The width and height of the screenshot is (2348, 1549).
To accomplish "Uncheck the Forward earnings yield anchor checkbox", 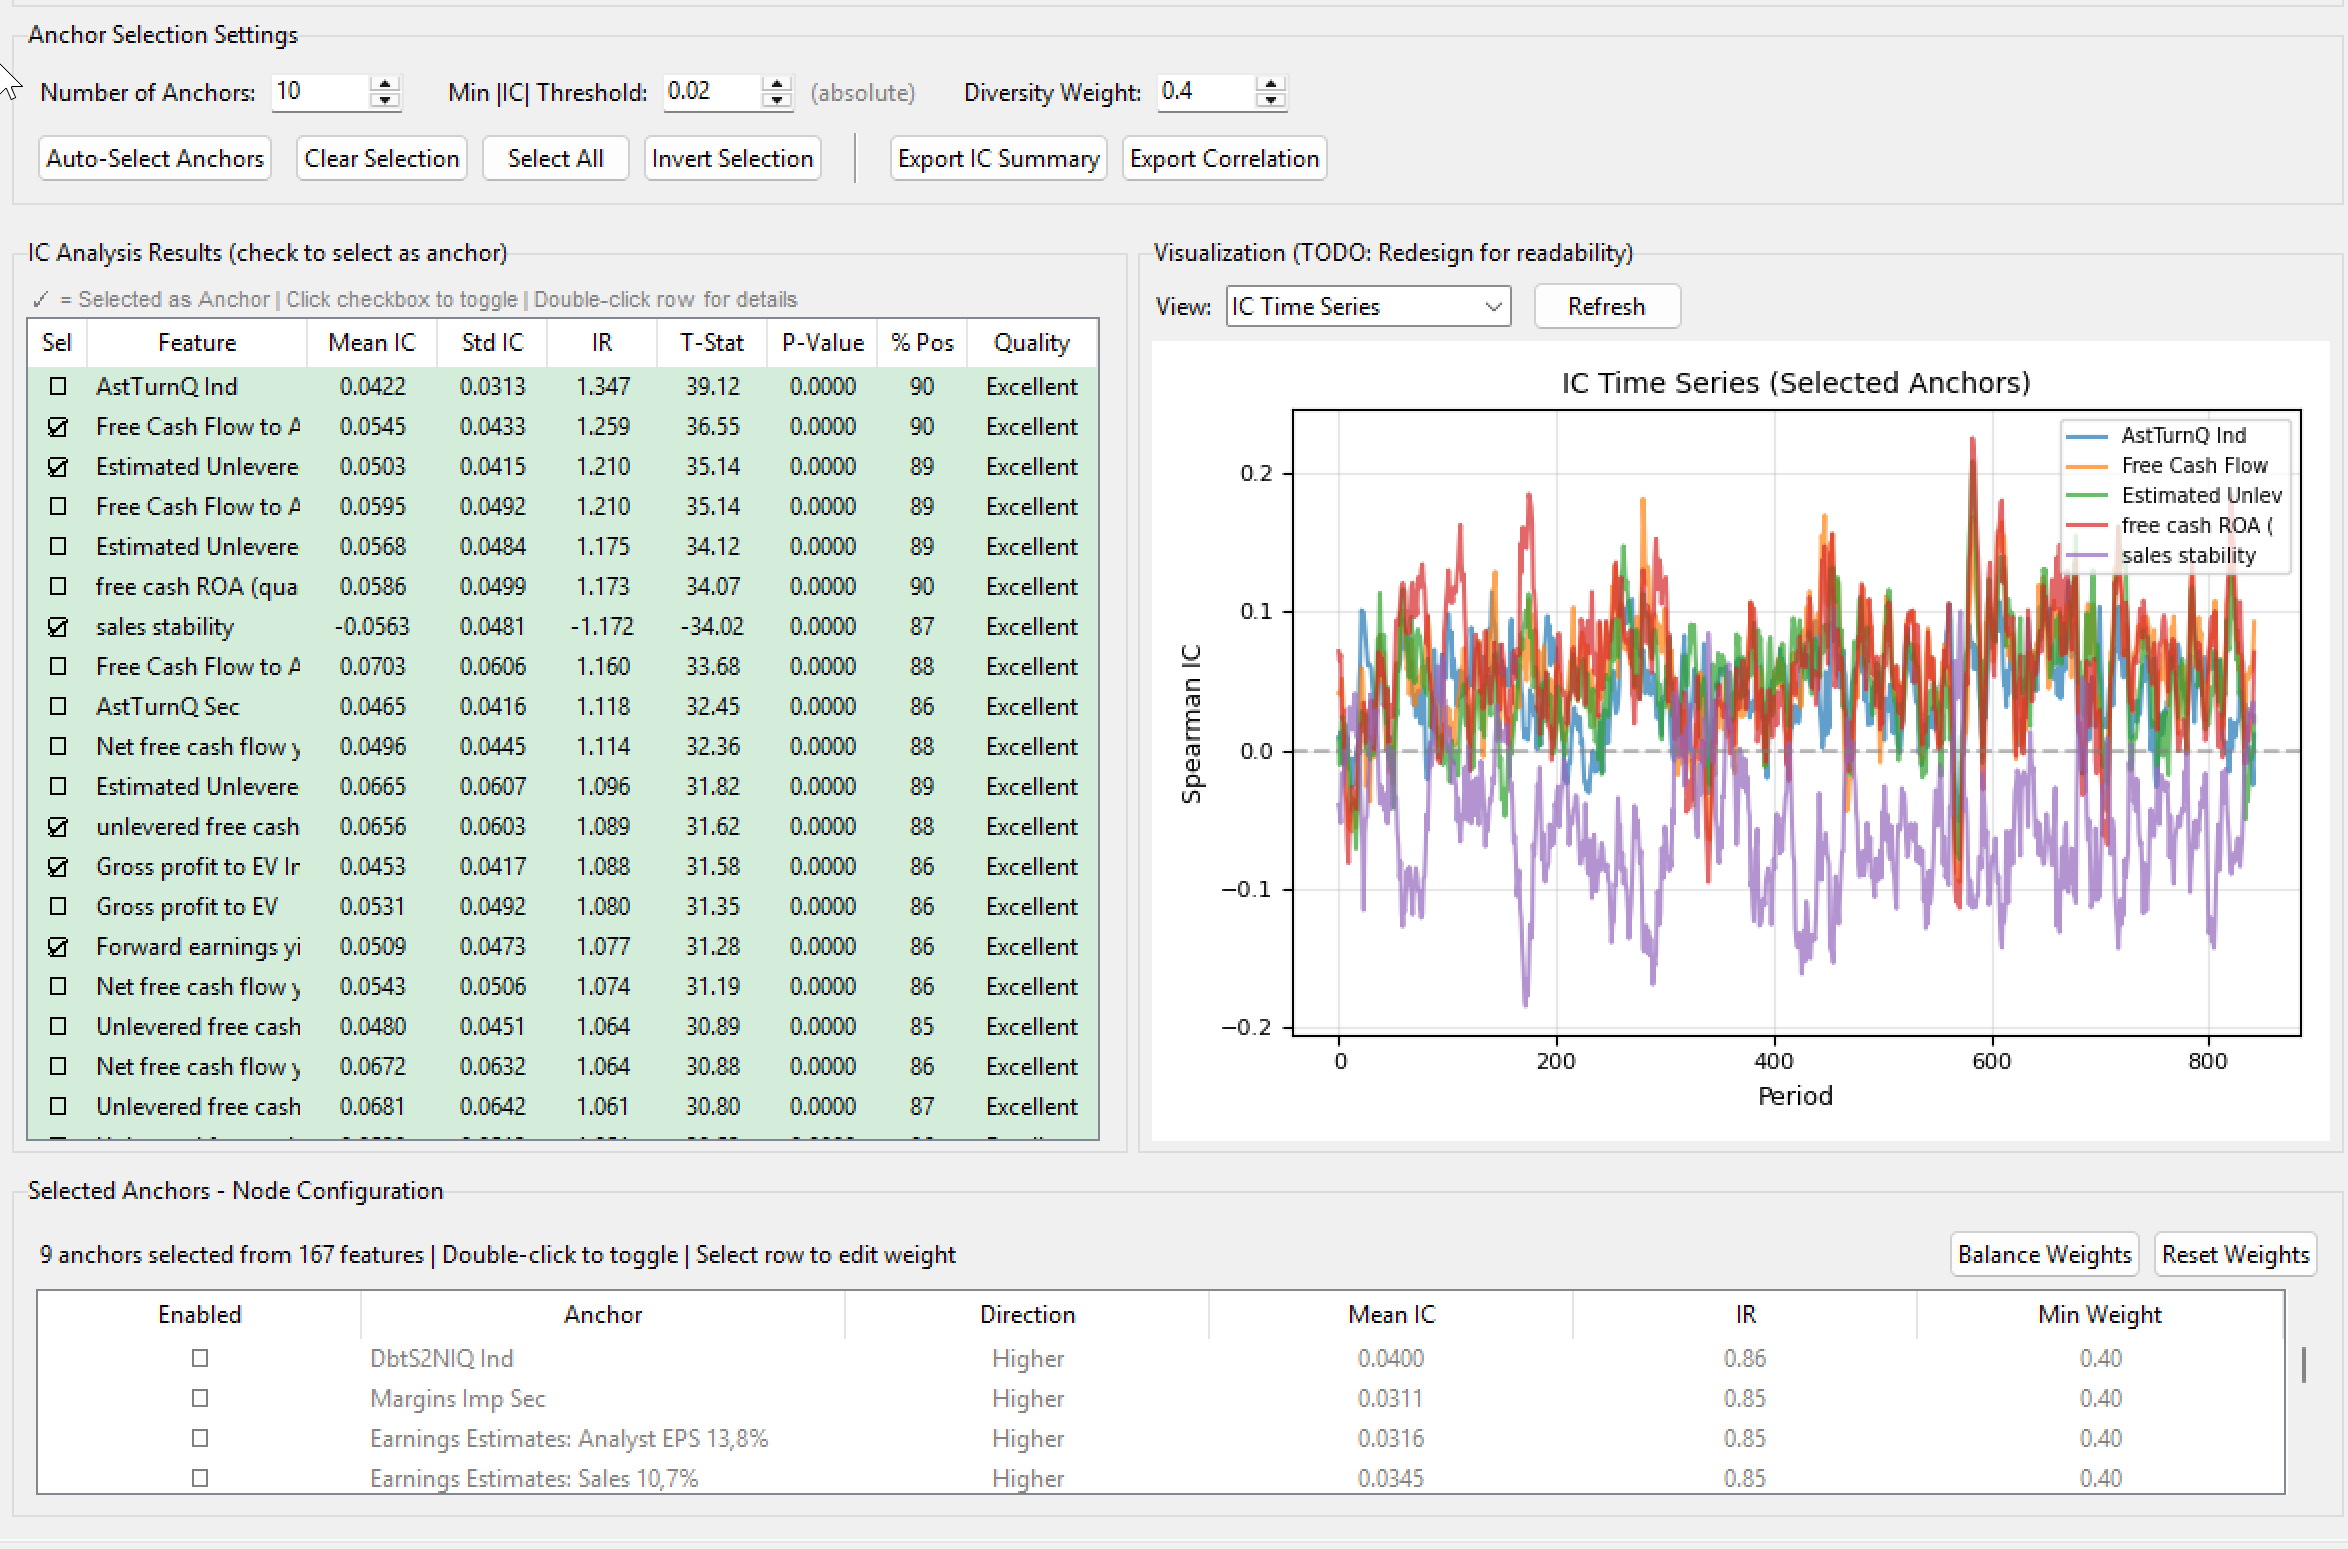I will [58, 947].
